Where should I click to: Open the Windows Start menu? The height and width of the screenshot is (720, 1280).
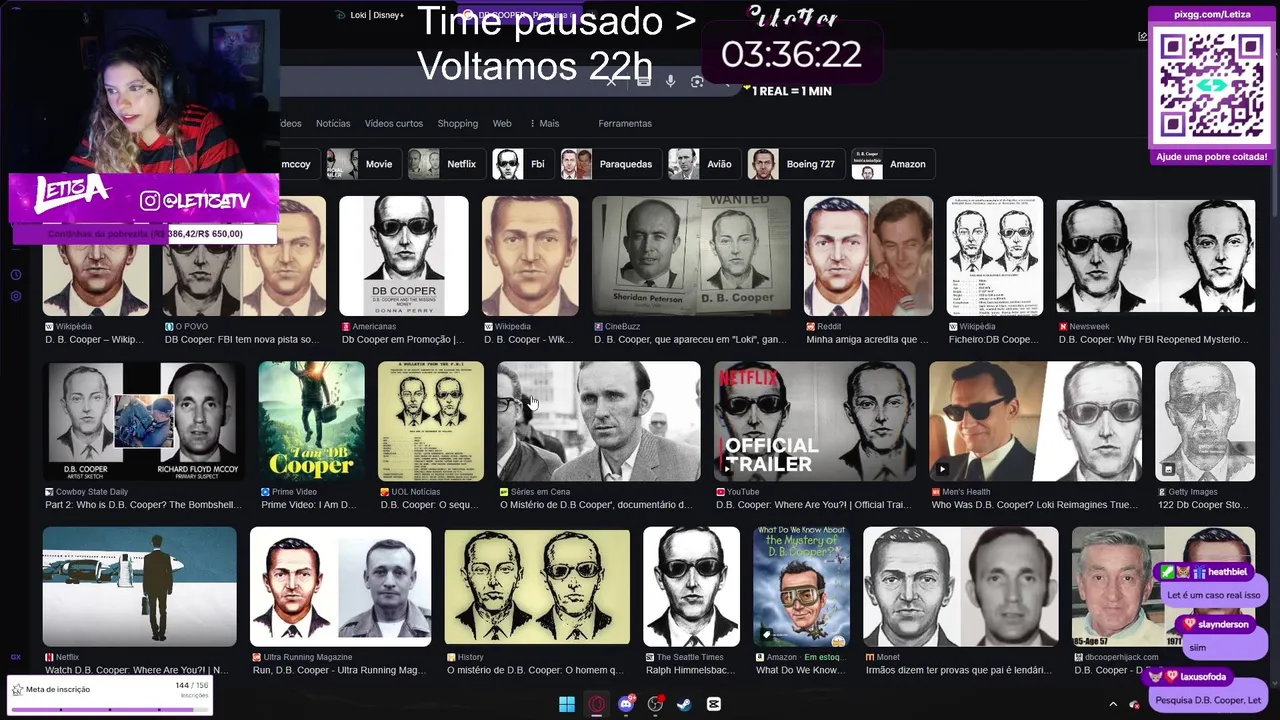click(567, 704)
